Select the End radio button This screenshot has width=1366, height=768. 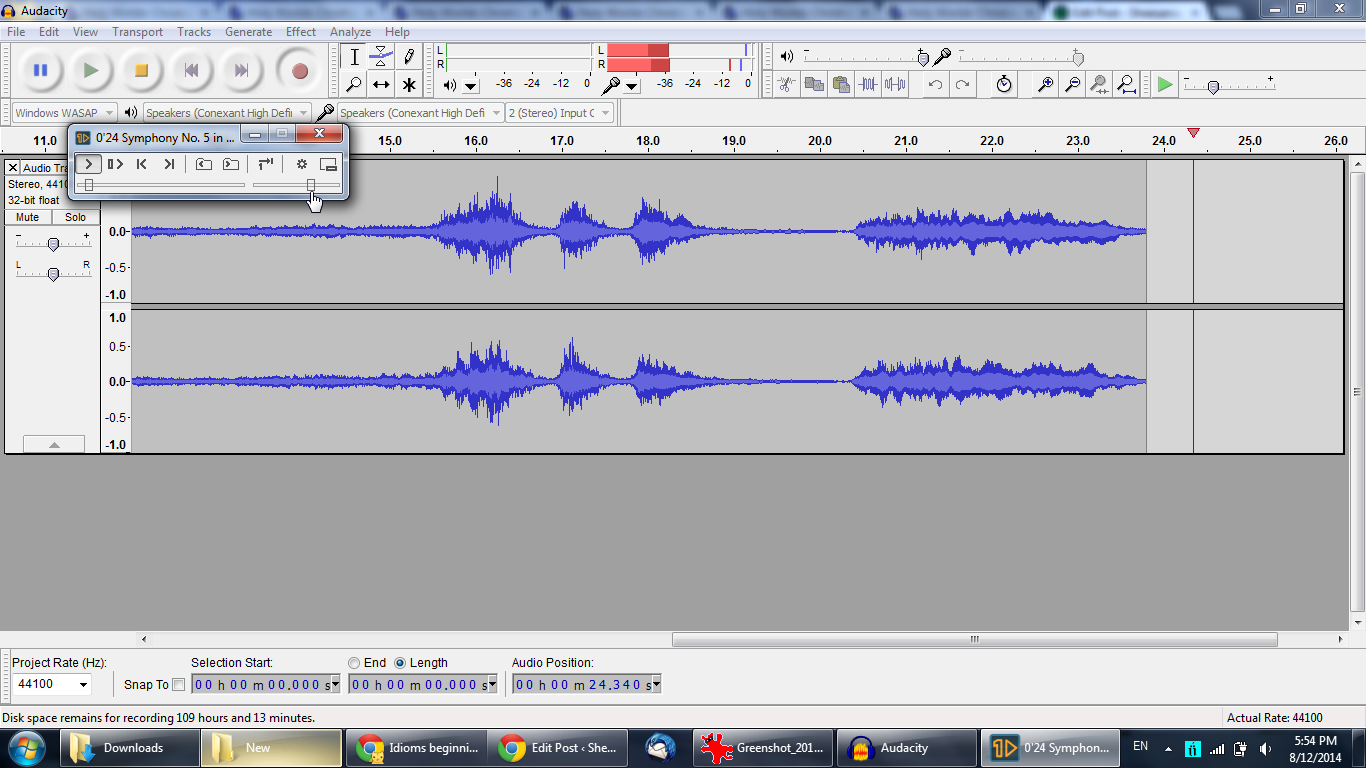point(354,663)
